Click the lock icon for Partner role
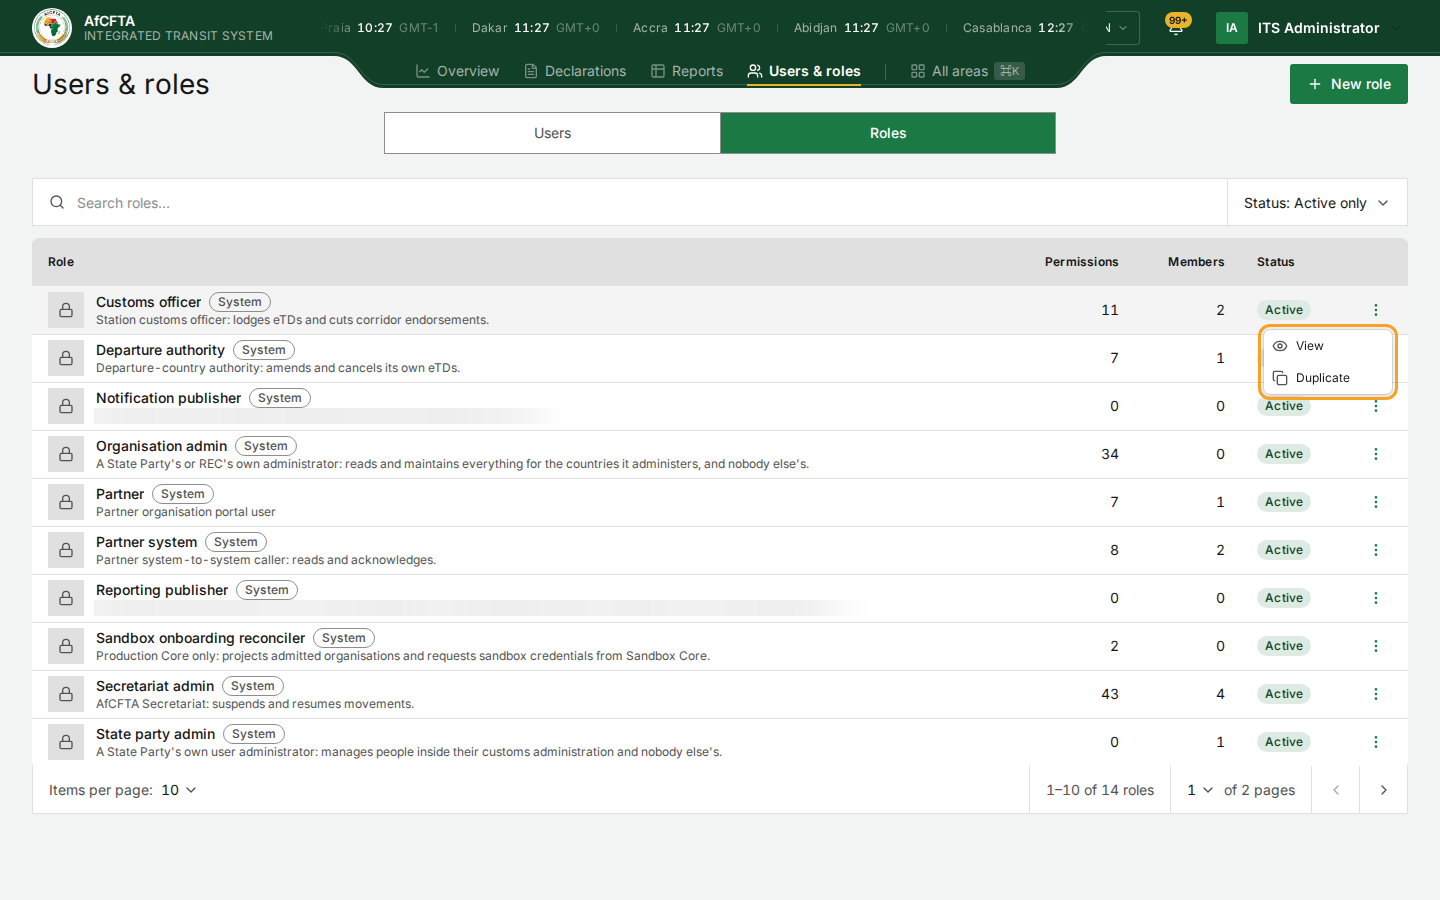The width and height of the screenshot is (1440, 900). point(66,502)
